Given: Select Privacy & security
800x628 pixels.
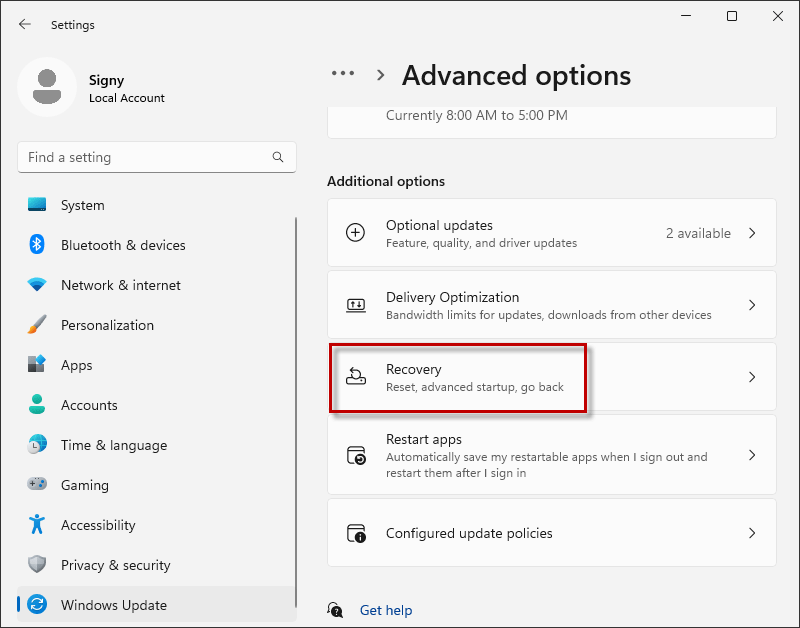Looking at the screenshot, I should pyautogui.click(x=156, y=565).
